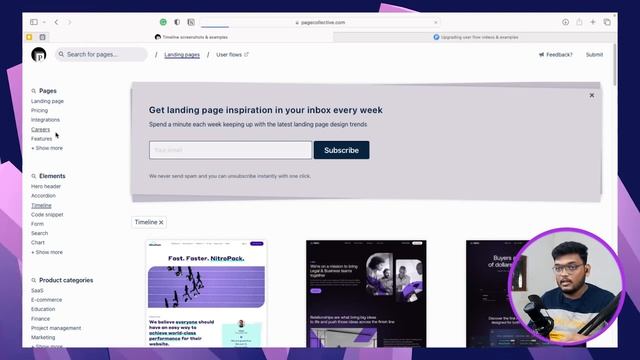The image size is (640, 360).
Task: Click the Feedback link
Action: point(556,55)
